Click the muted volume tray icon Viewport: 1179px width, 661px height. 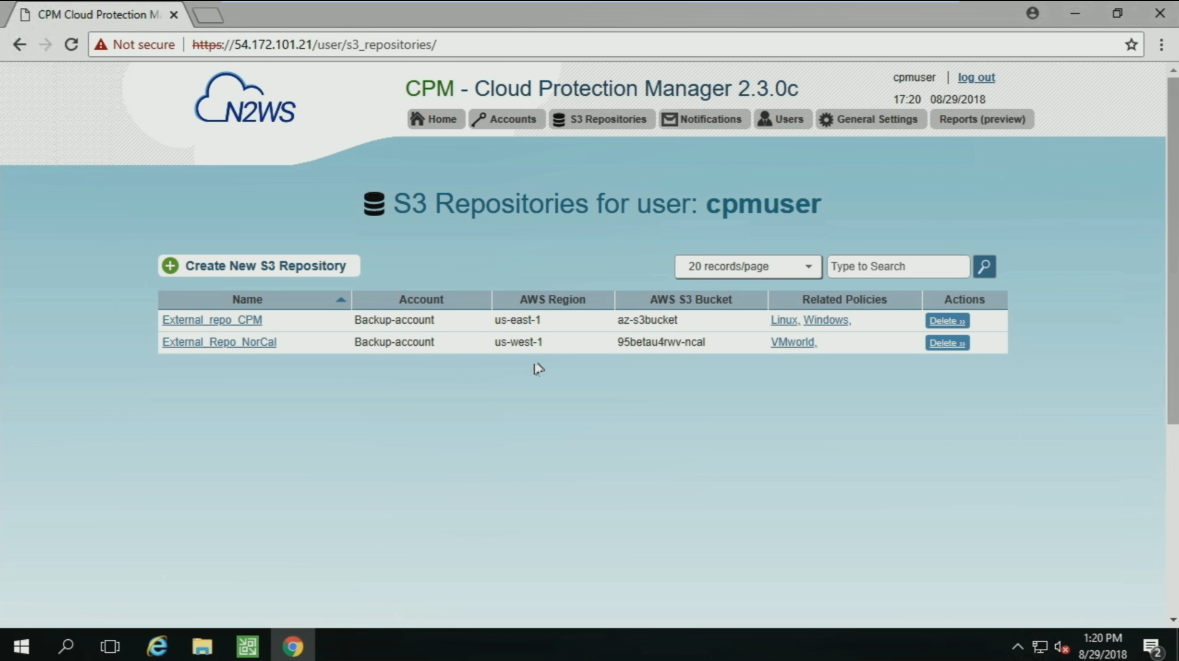pyautogui.click(x=1062, y=647)
